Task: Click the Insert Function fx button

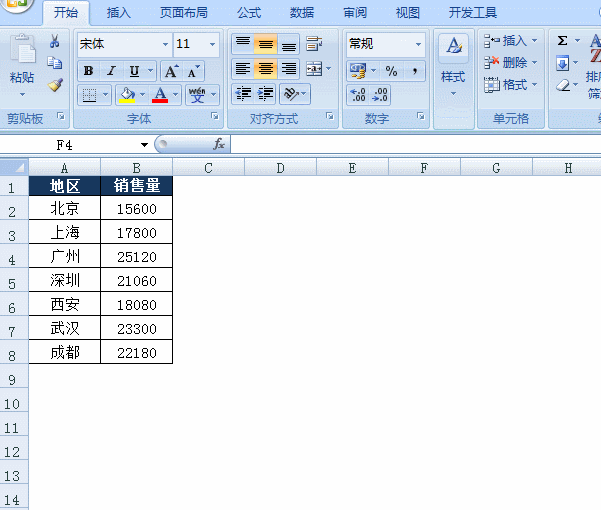Action: point(219,144)
